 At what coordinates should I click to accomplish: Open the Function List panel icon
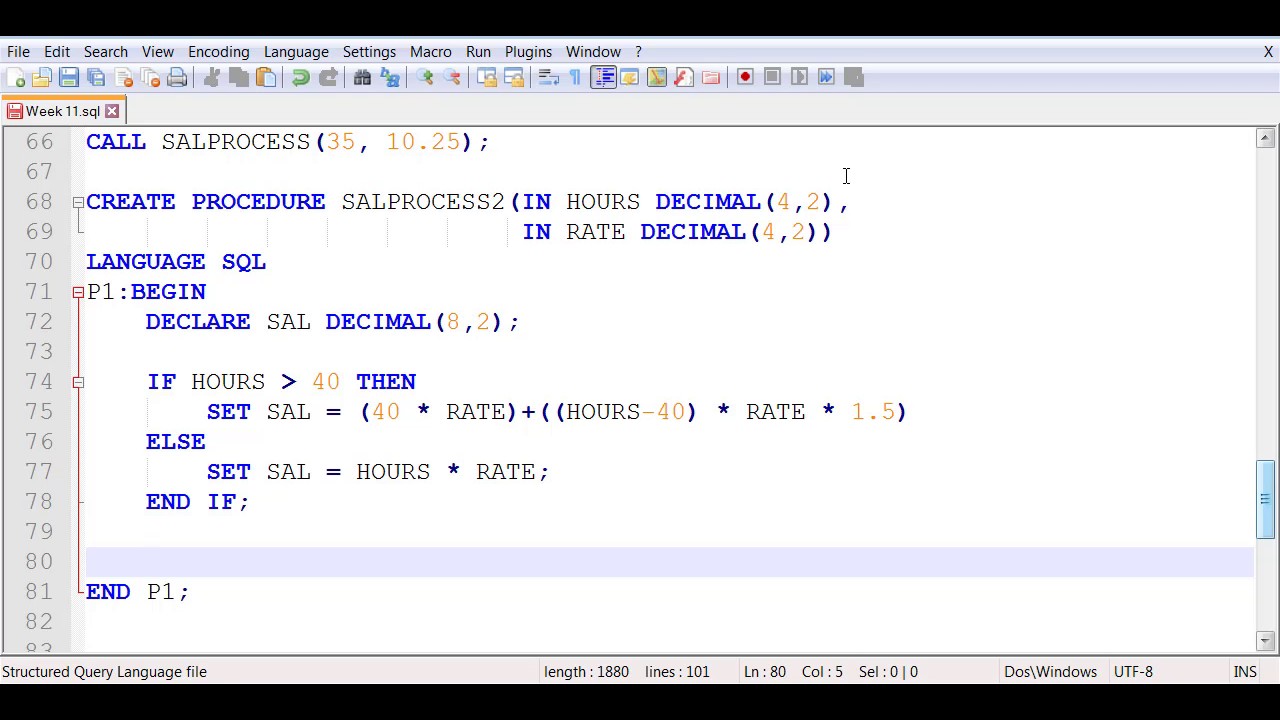pos(684,77)
